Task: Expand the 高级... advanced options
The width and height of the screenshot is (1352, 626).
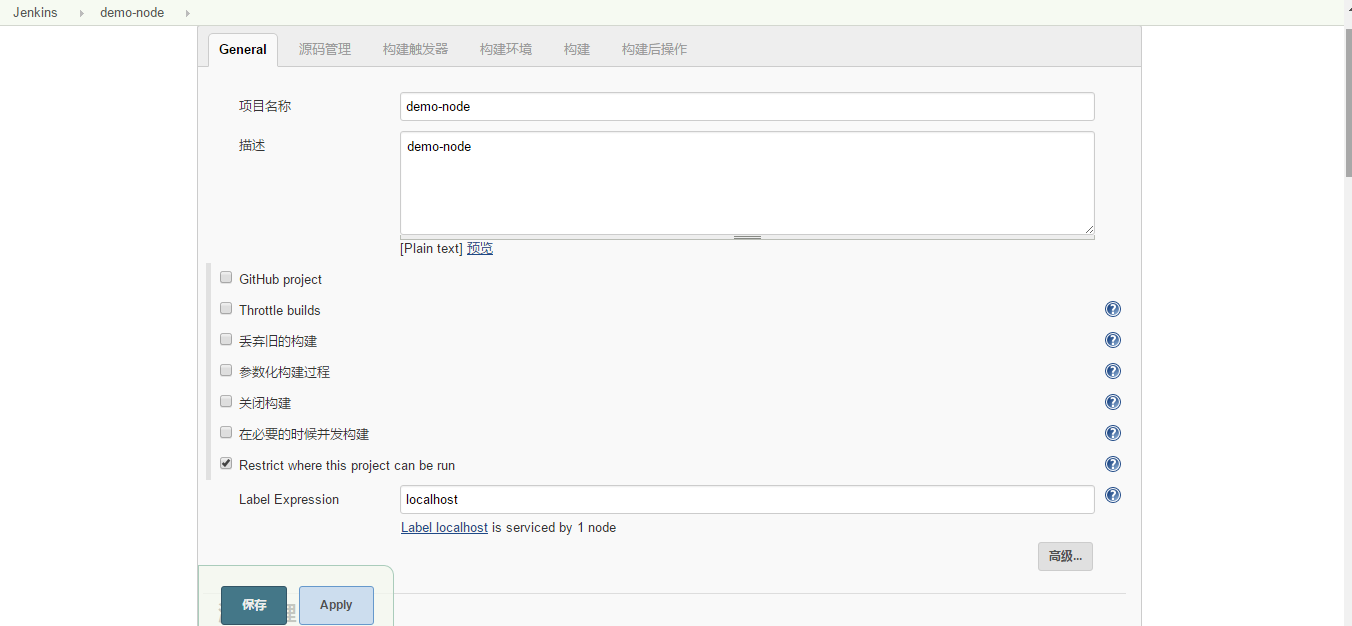Action: (x=1064, y=557)
